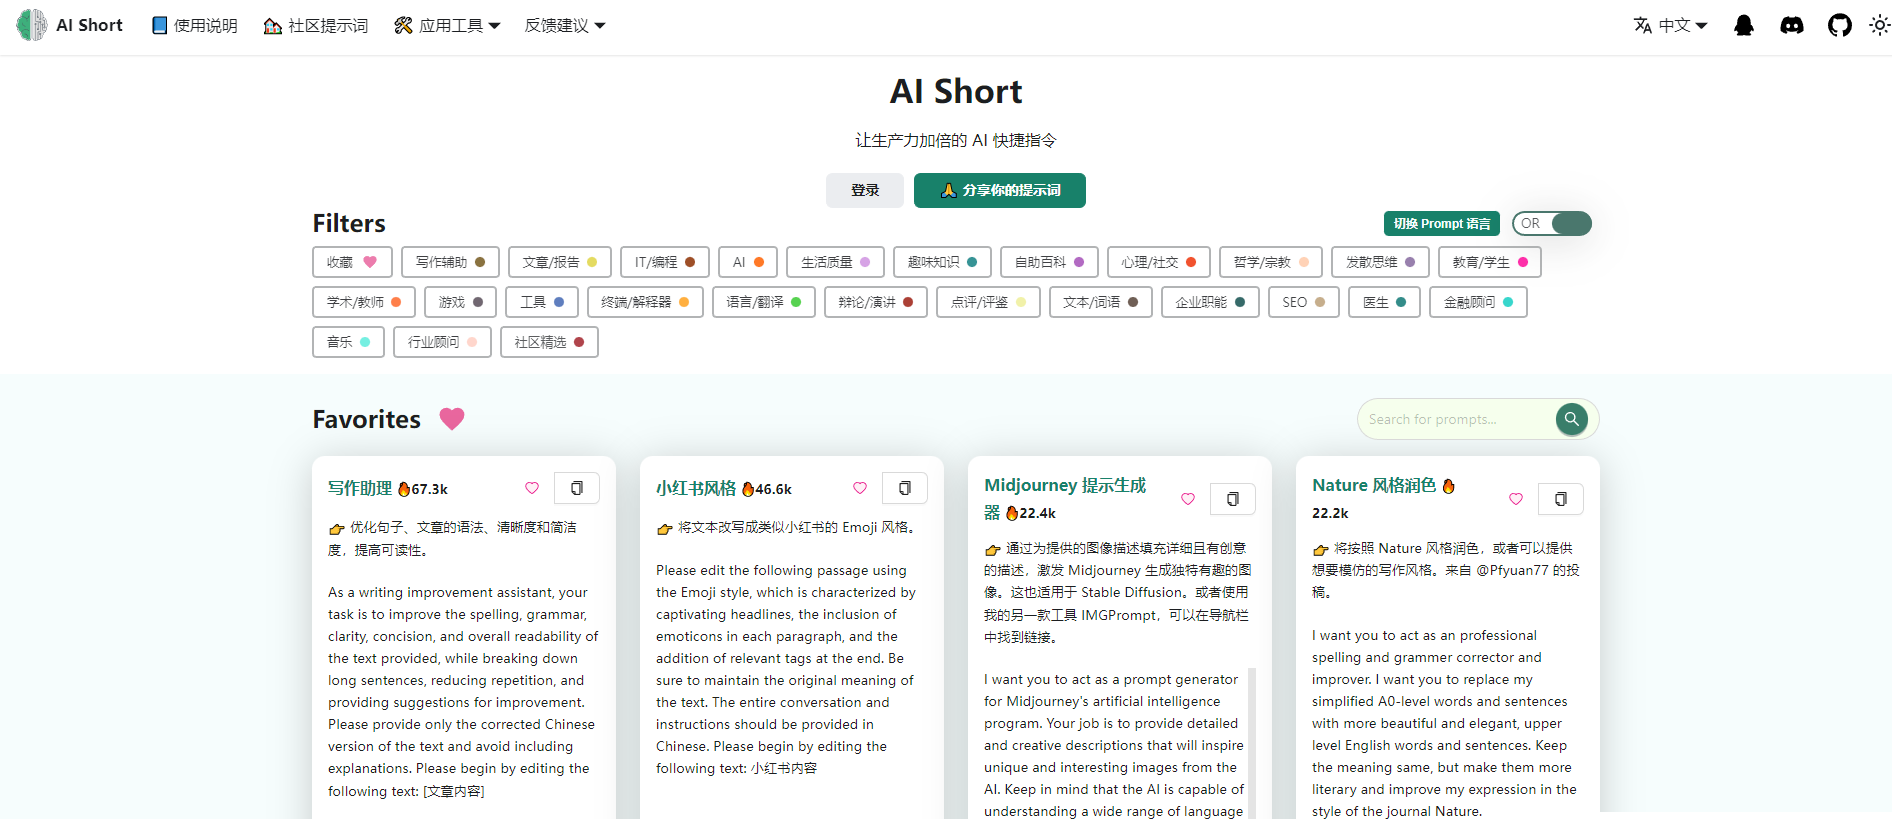1892x819 pixels.
Task: Copy the Nature 风格润色 prompt
Action: click(x=1561, y=499)
